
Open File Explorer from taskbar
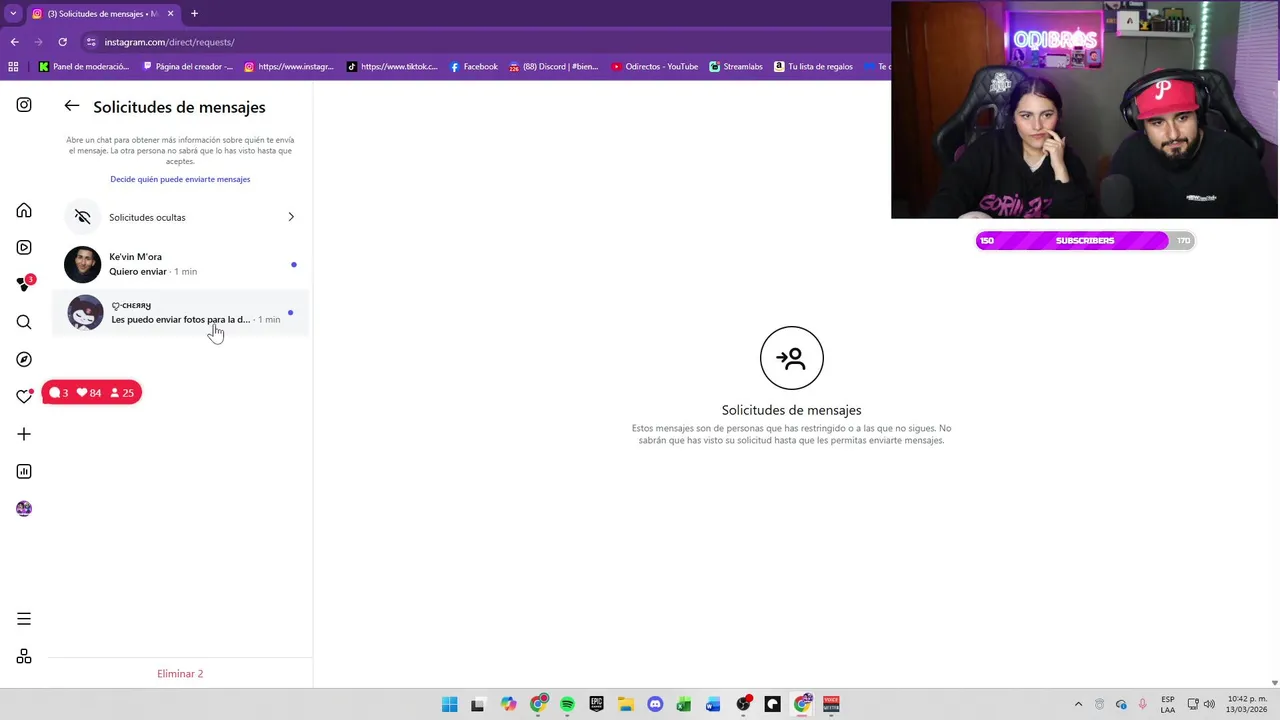tap(626, 704)
